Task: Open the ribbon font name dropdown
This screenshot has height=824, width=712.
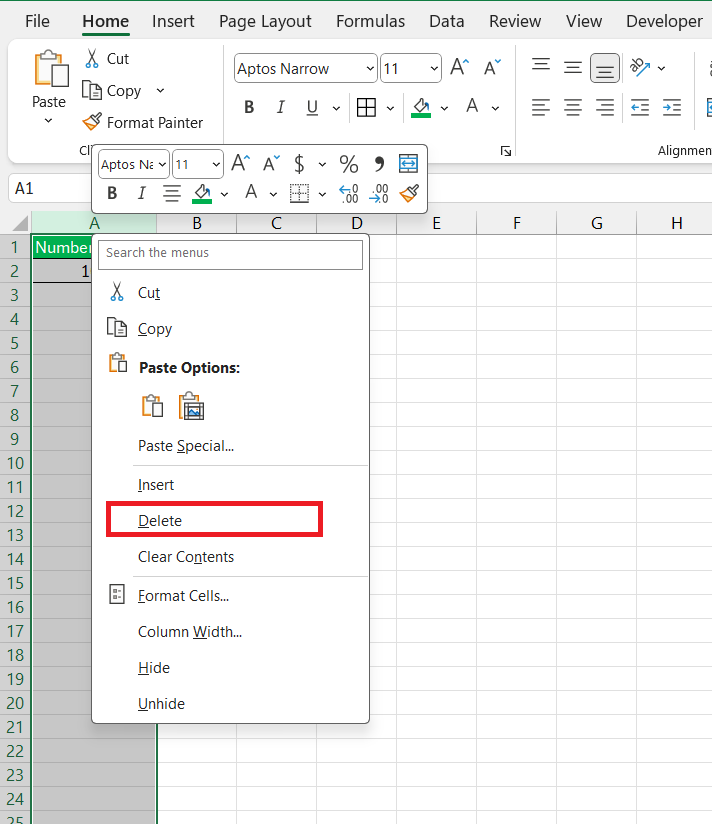Action: [370, 68]
